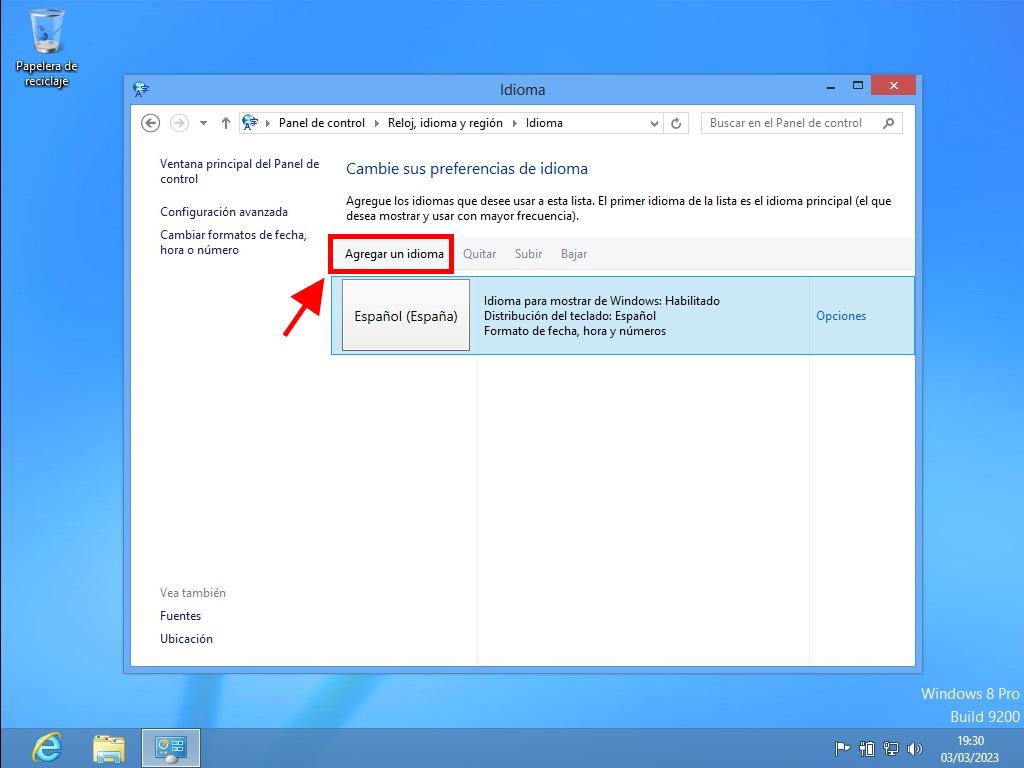
Task: Open Configuración avanzada link
Action: 223,212
